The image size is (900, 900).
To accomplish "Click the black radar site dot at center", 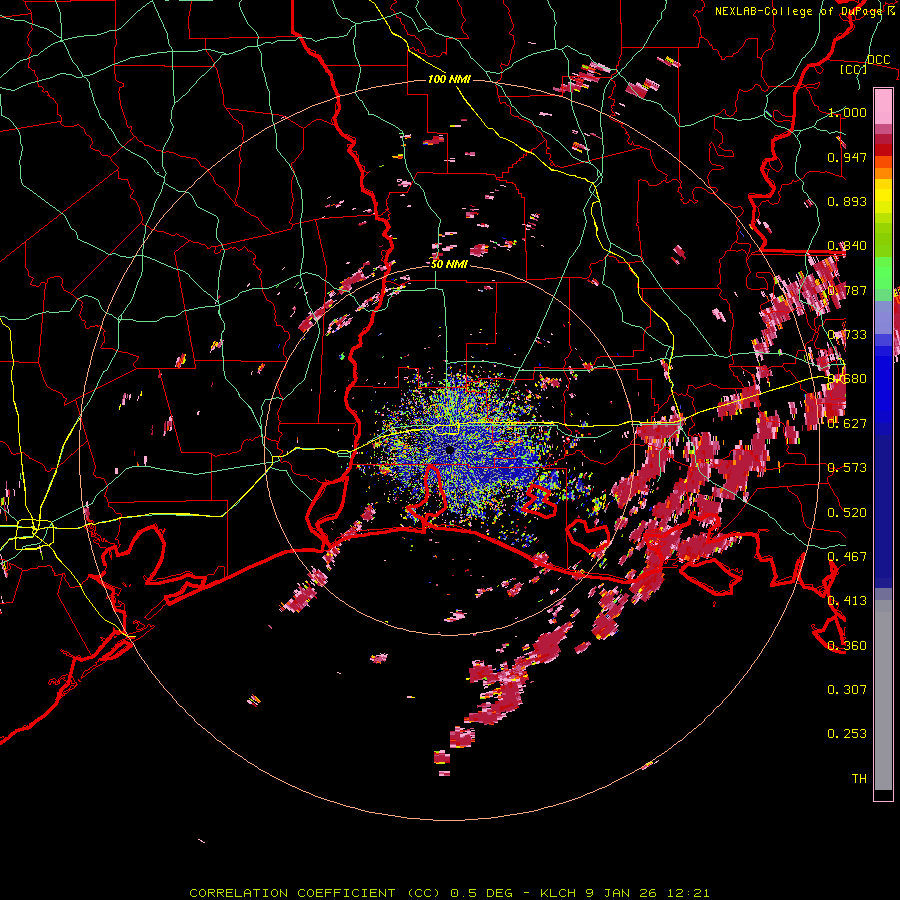I will (x=450, y=451).
